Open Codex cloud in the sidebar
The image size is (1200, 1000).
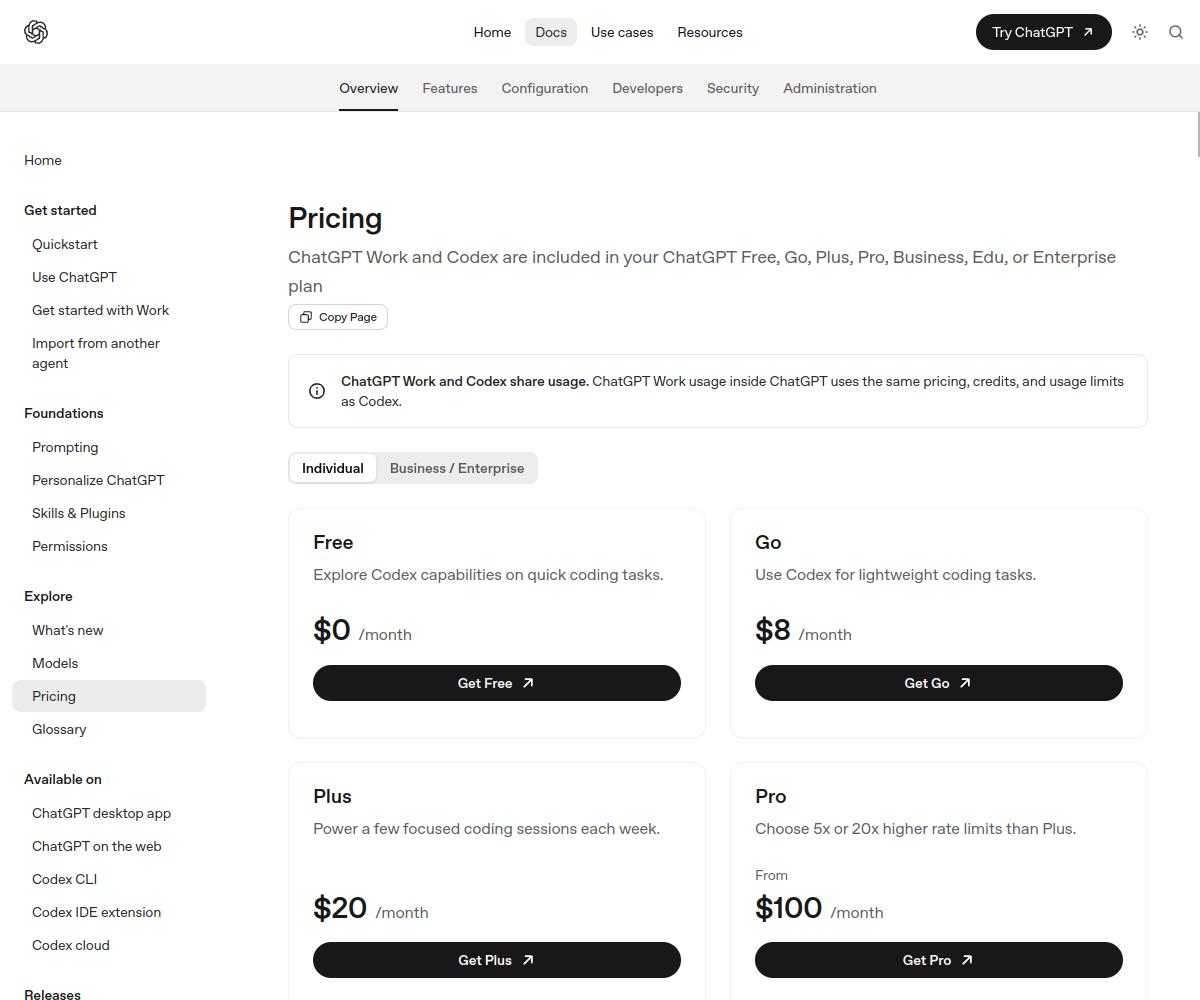[71, 945]
